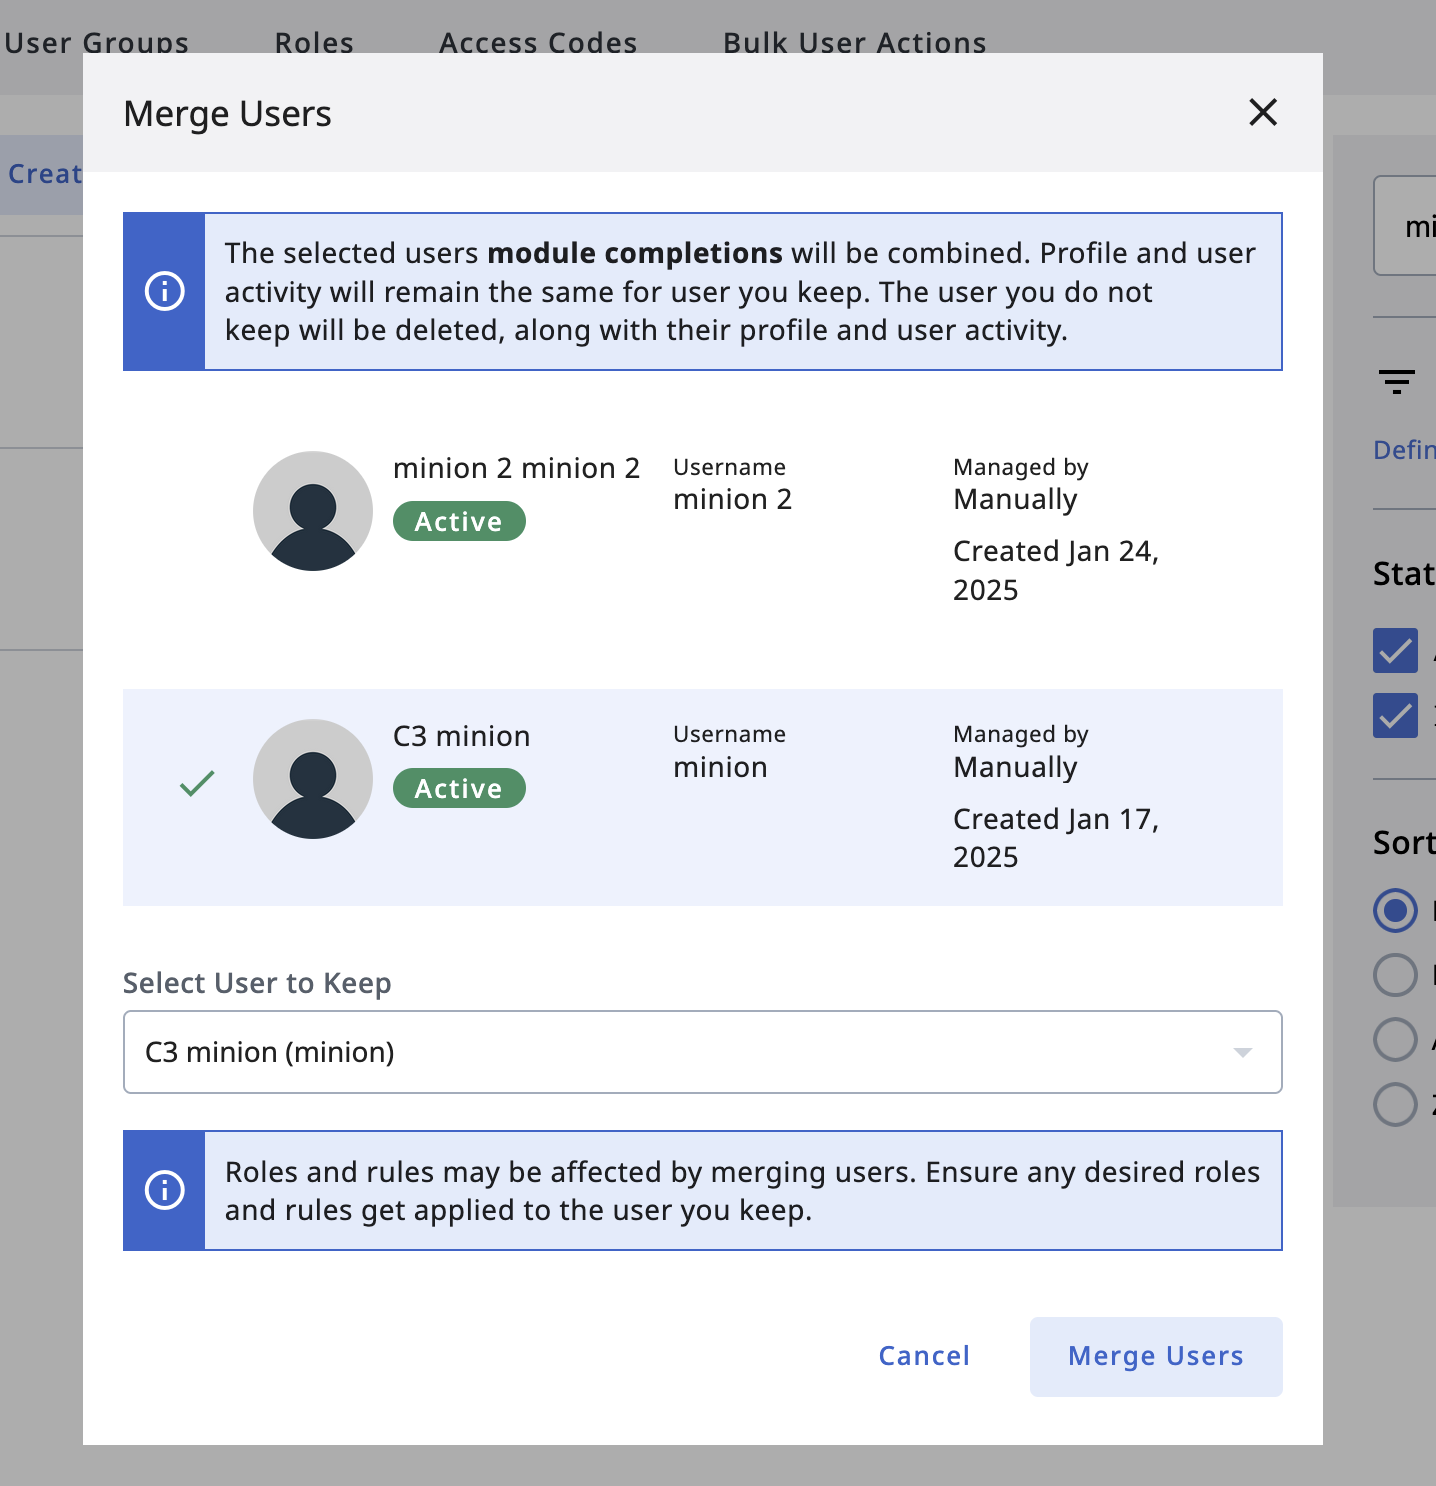Viewport: 1436px width, 1486px height.
Task: Click the C3 minion user avatar
Action: click(x=313, y=779)
